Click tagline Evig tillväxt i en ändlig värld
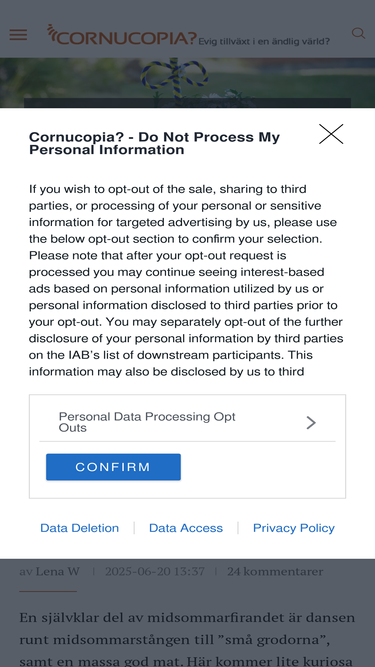 264,41
